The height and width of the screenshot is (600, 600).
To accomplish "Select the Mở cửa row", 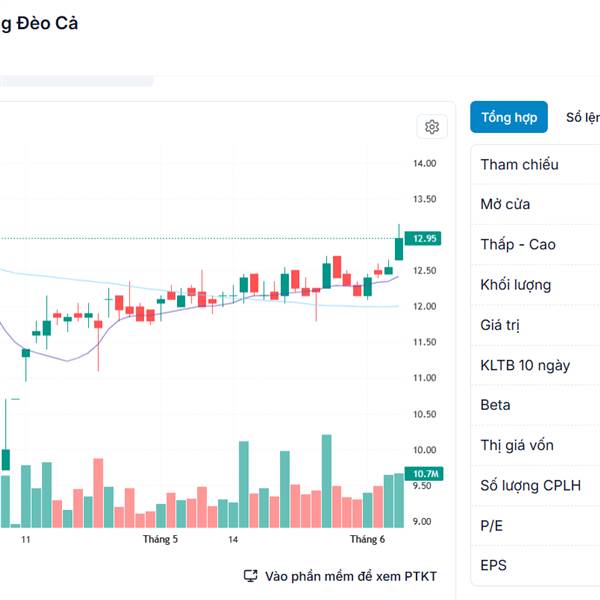I will [535, 204].
